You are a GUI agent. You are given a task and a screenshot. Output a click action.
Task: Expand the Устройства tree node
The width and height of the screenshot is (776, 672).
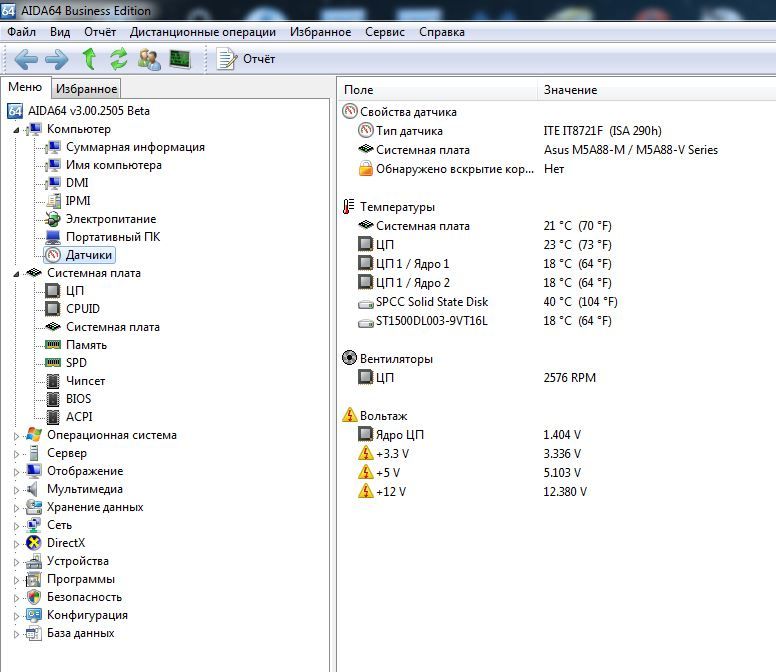(x=16, y=562)
